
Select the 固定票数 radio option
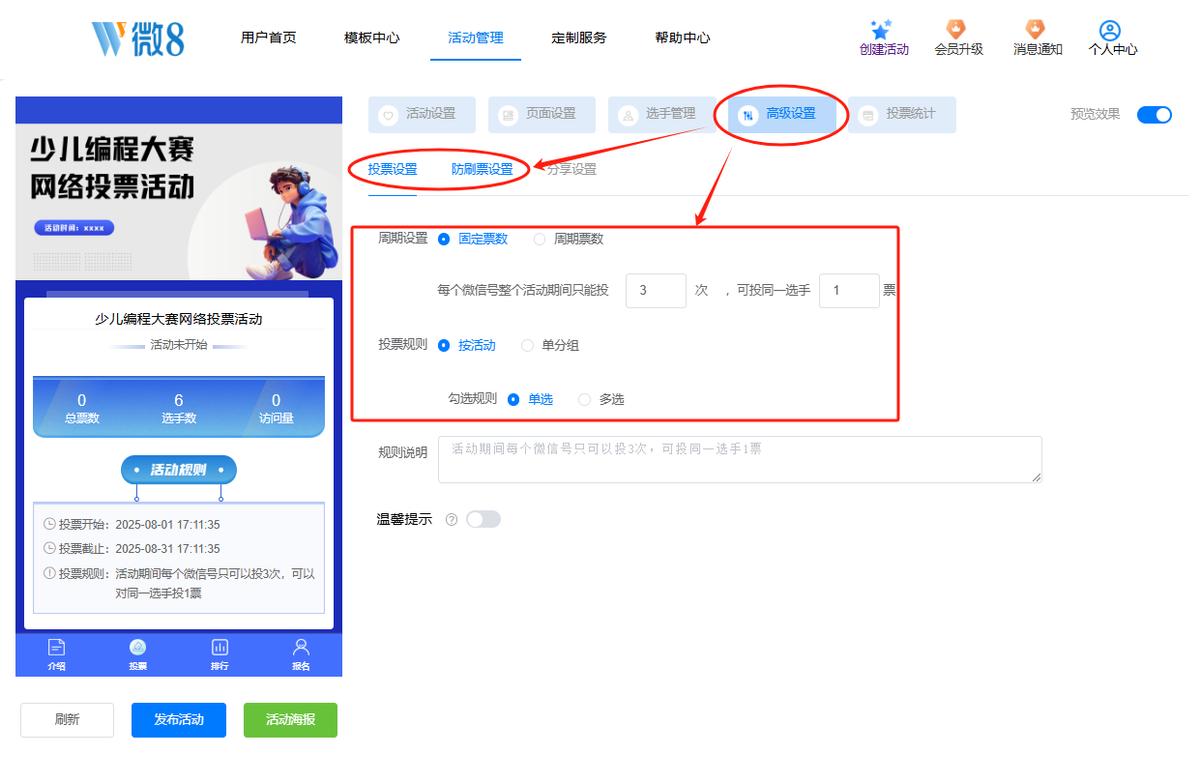pyautogui.click(x=444, y=239)
